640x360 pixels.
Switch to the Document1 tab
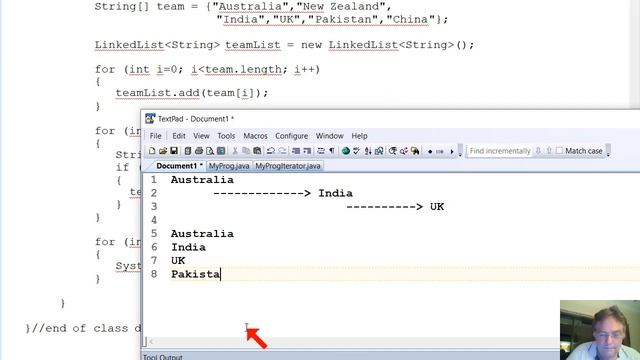(x=179, y=166)
